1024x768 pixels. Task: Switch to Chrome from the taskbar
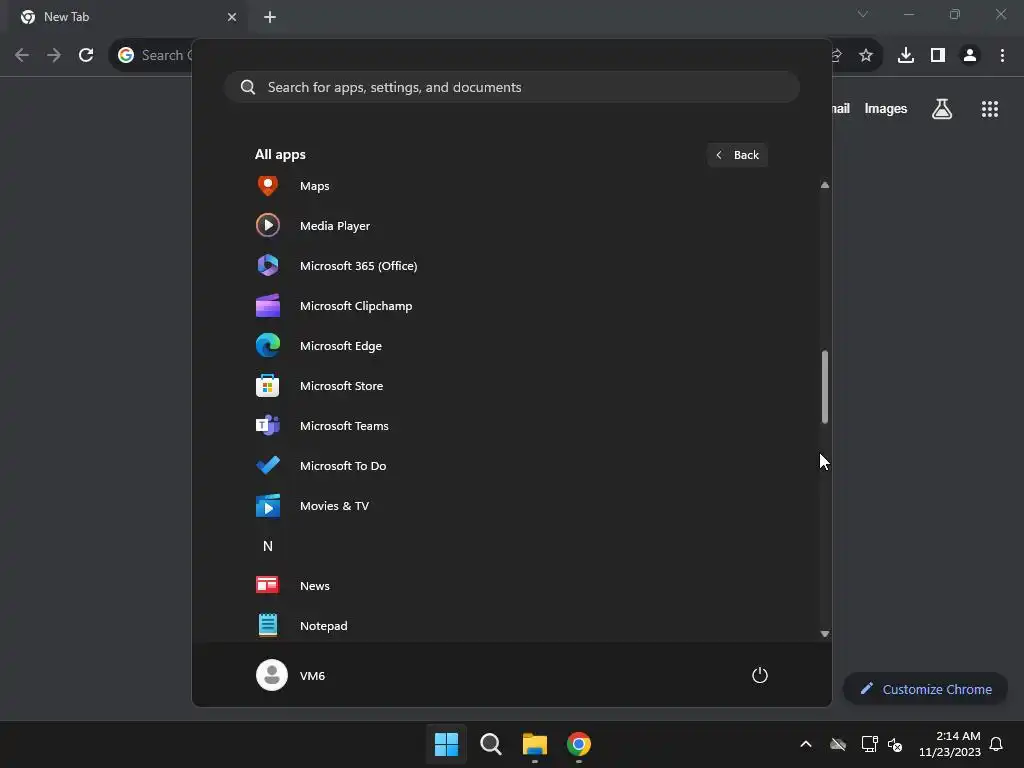pyautogui.click(x=579, y=744)
